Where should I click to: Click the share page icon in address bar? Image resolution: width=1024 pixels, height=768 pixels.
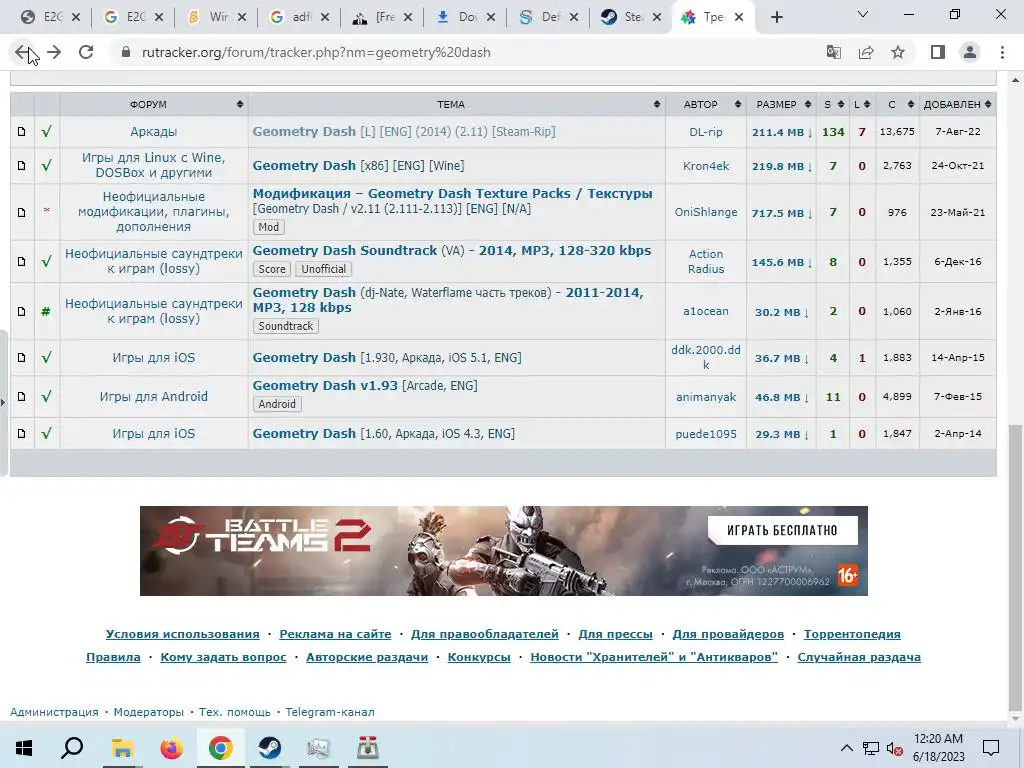click(866, 52)
